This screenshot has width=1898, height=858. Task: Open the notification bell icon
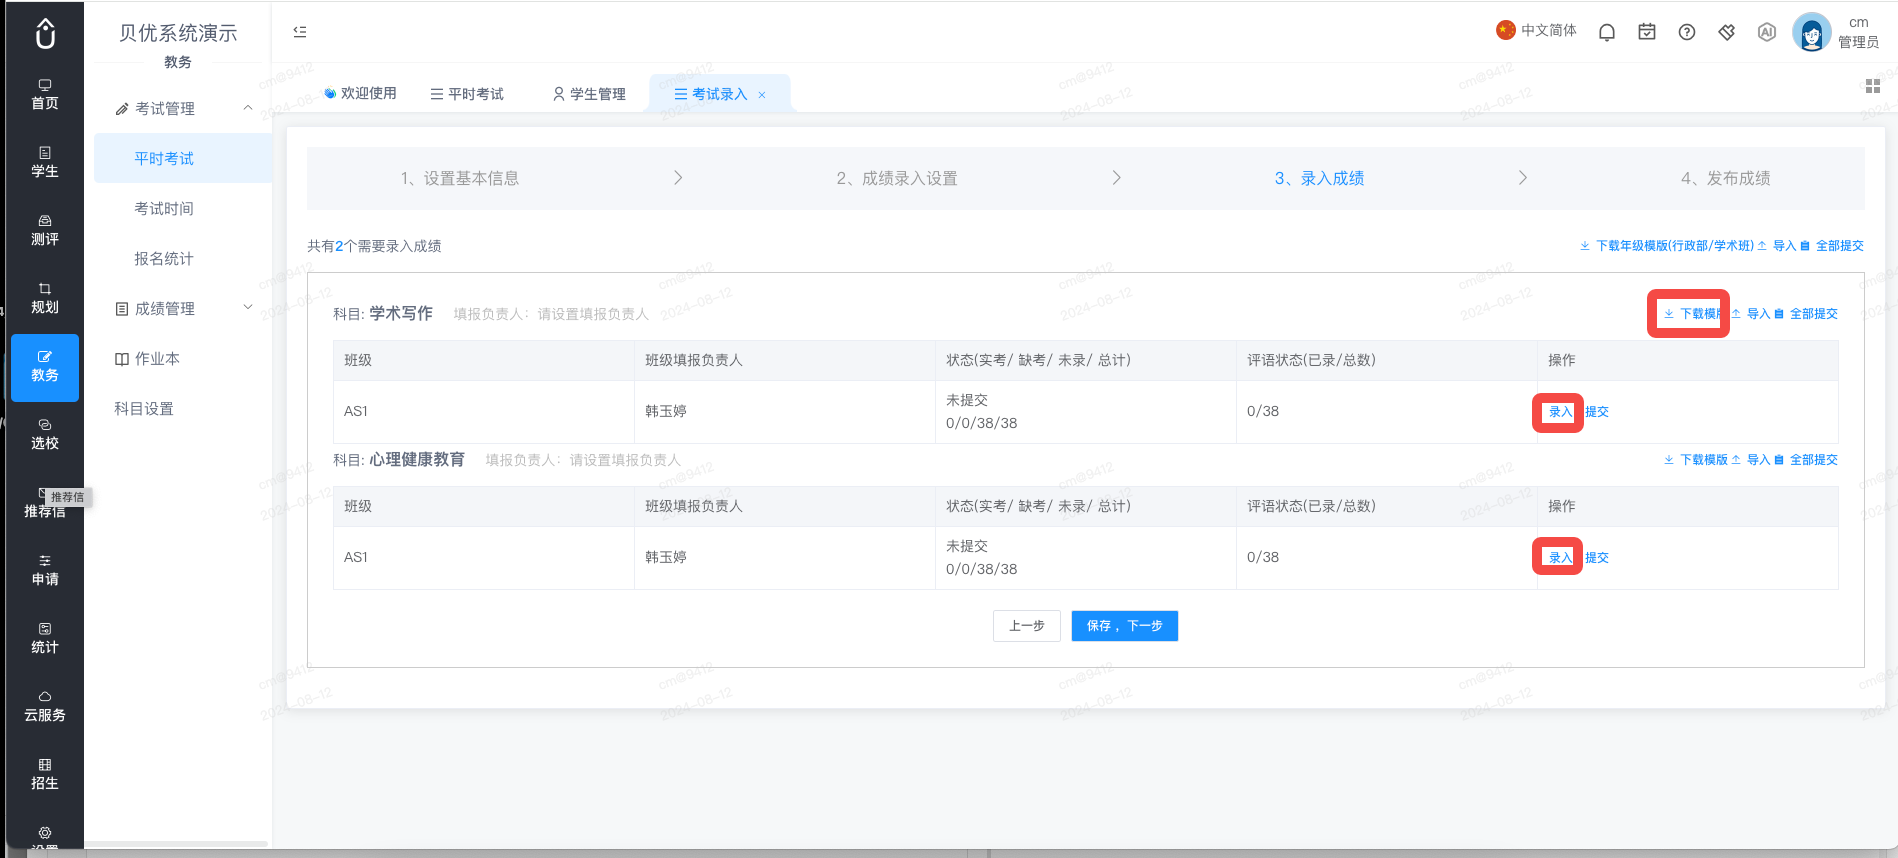(1607, 32)
